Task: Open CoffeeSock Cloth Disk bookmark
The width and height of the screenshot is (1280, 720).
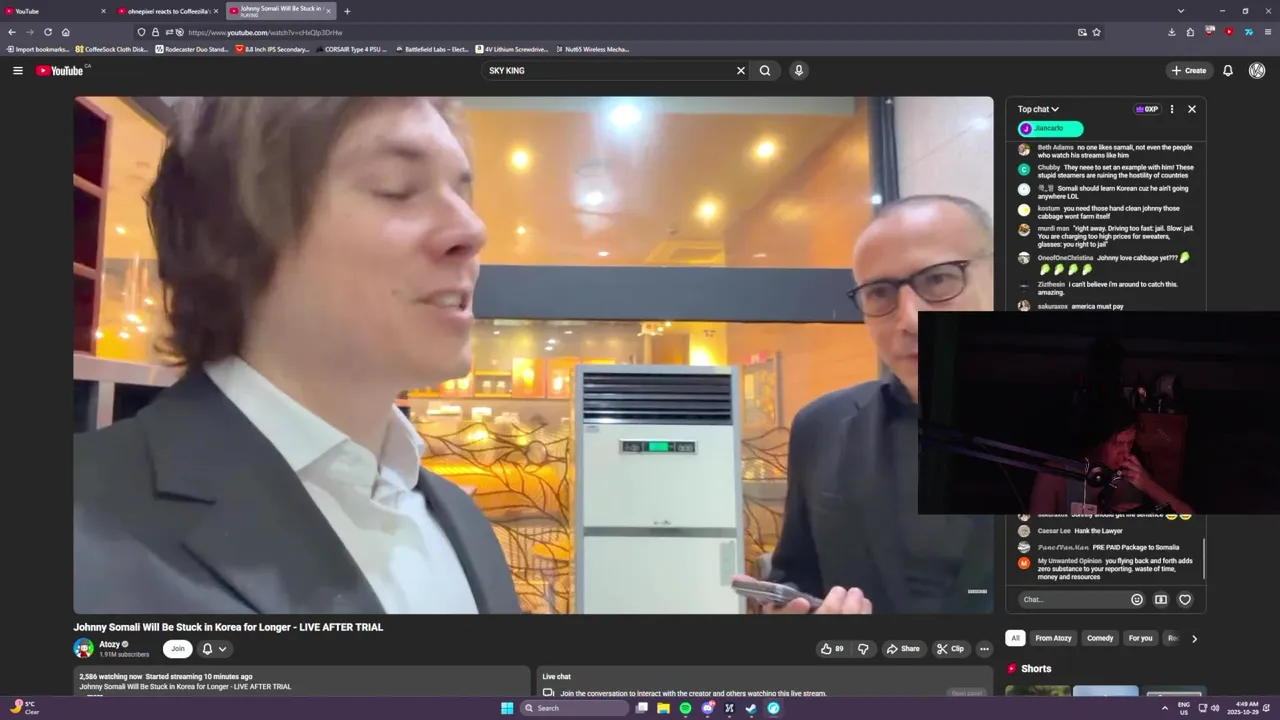Action: click(x=111, y=49)
